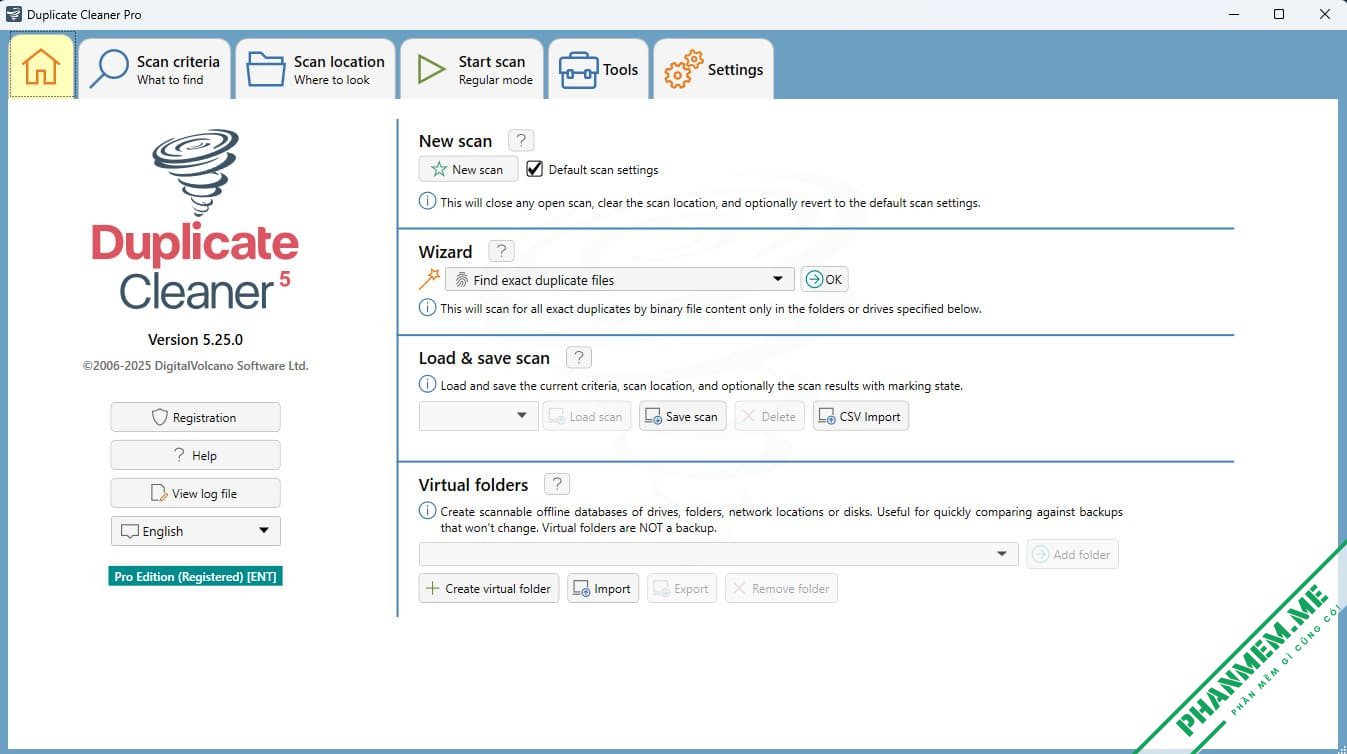This screenshot has height=754, width=1347.
Task: Click the help icon next to New scan
Action: 521,140
